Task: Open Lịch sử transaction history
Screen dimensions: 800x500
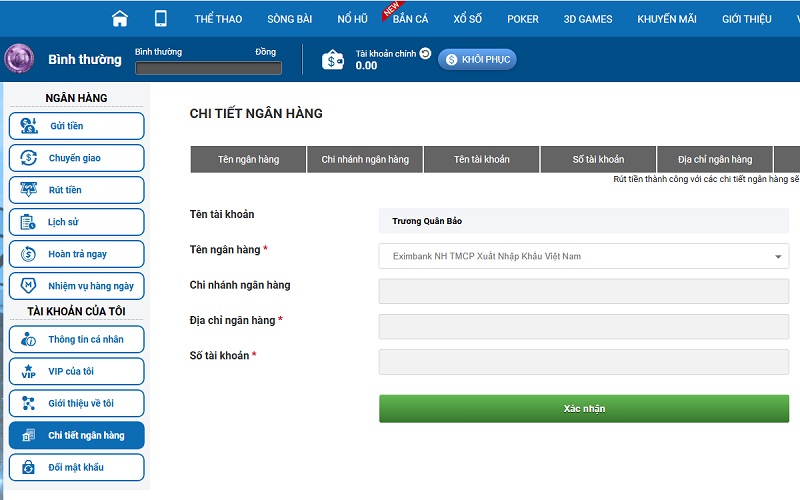Action: (77, 222)
